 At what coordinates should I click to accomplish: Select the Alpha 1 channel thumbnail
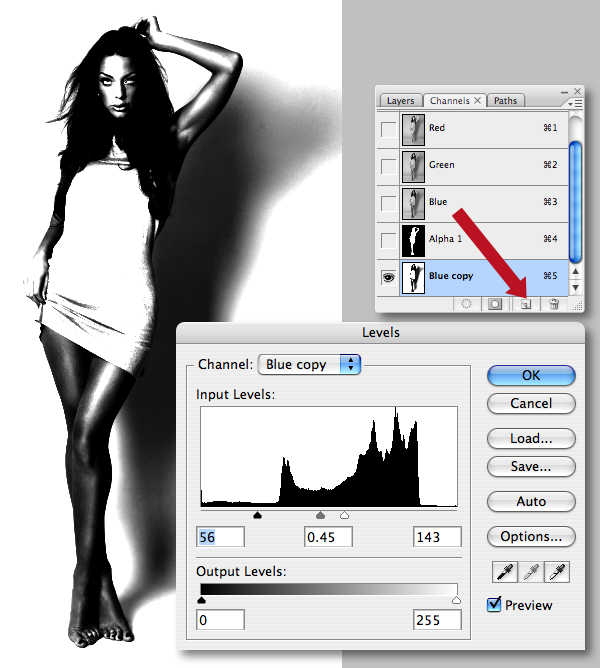(x=413, y=240)
